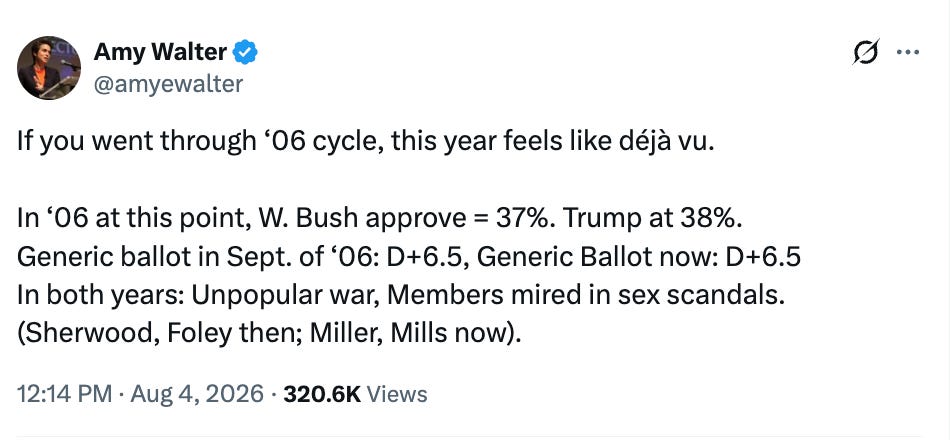Click the Views label
The height and width of the screenshot is (440, 950).
tap(397, 395)
